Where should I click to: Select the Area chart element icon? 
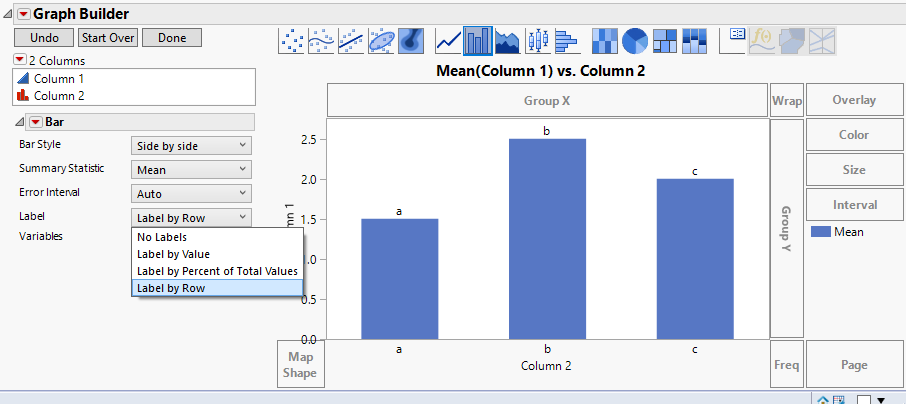(x=508, y=40)
